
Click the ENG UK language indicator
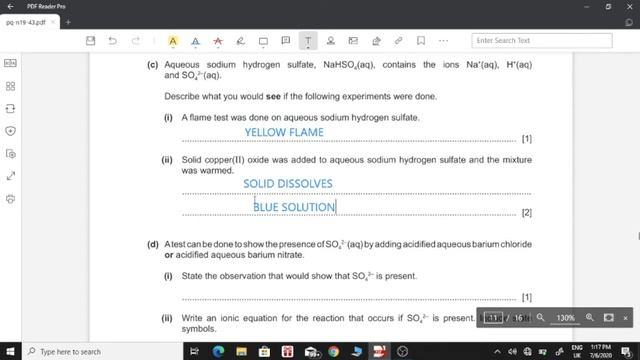pos(577,351)
